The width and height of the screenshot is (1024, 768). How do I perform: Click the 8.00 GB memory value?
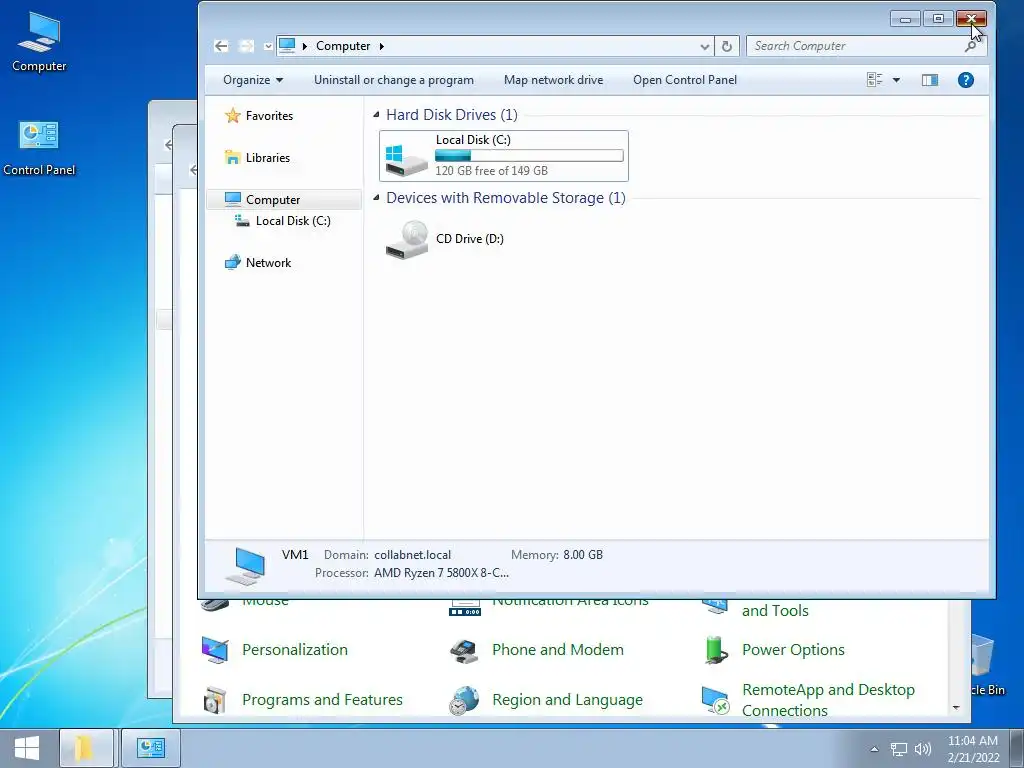583,554
